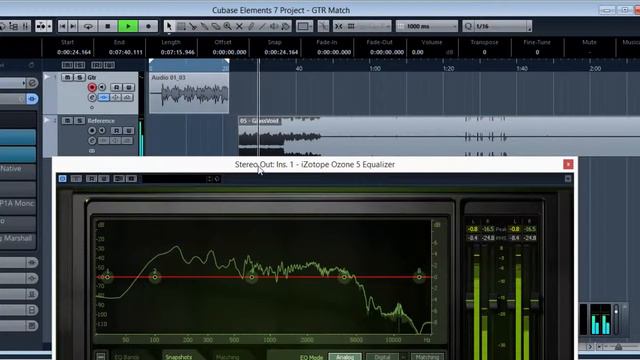The image size is (640, 360).
Task: Close the iZotope Ozone 5 Equalizer window
Action: [568, 164]
